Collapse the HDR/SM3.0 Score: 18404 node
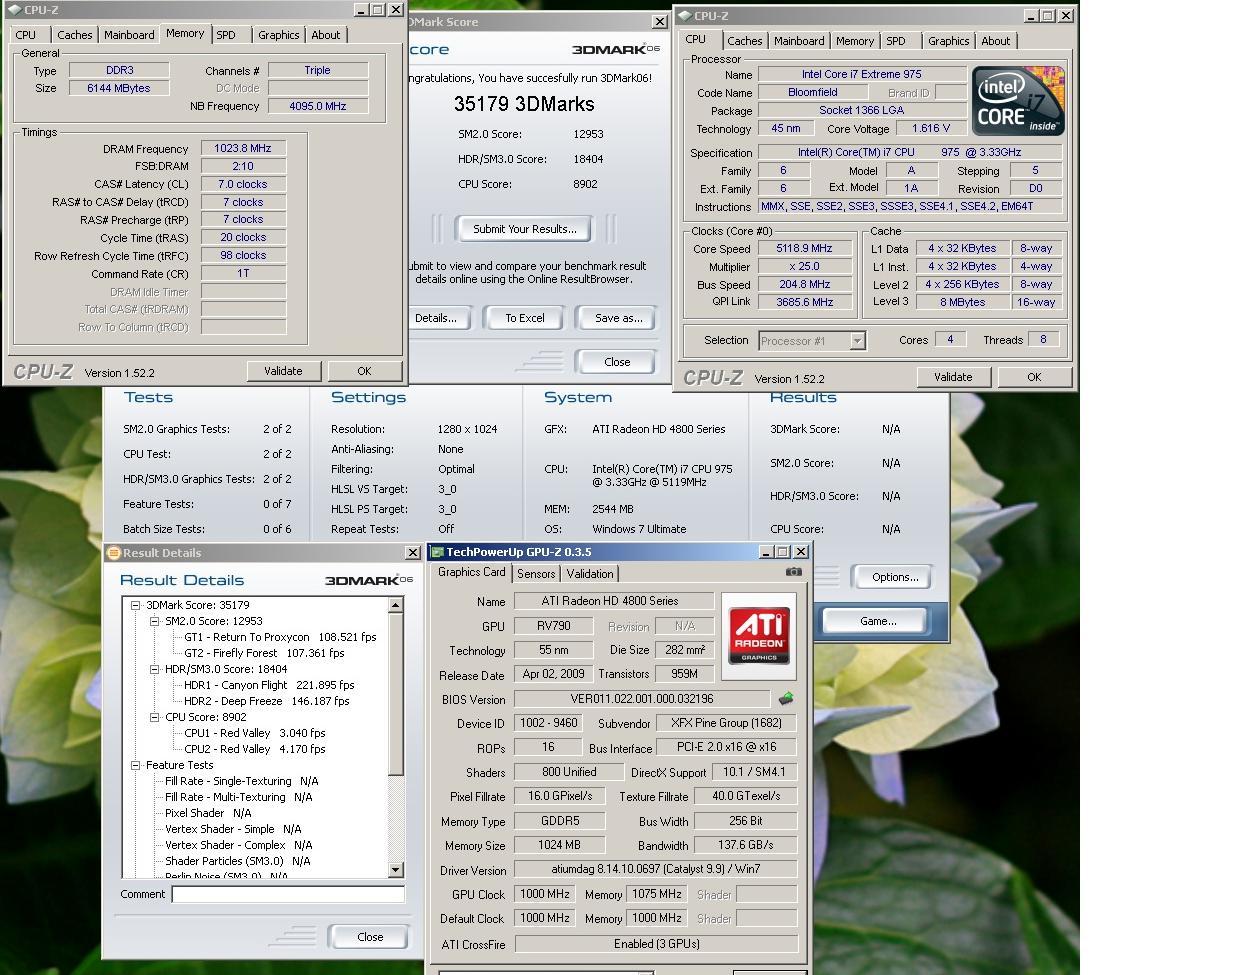 pyautogui.click(x=155, y=669)
